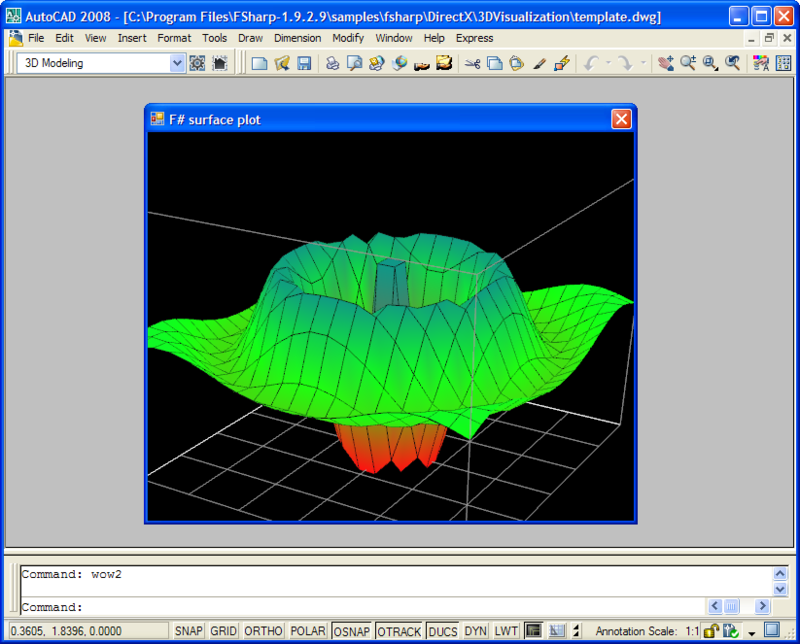This screenshot has width=800, height=644.
Task: Click the toolbar lock icon in status bar
Action: coord(710,631)
